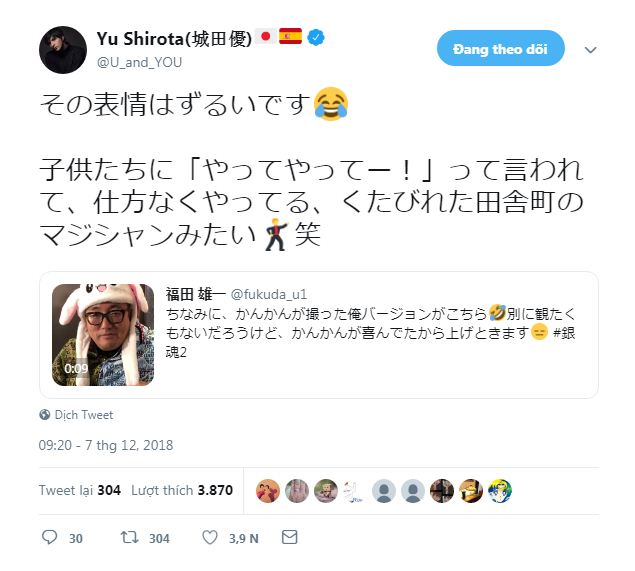Click the globe icon beside Dịch Tweet
The width and height of the screenshot is (635, 571).
click(45, 415)
